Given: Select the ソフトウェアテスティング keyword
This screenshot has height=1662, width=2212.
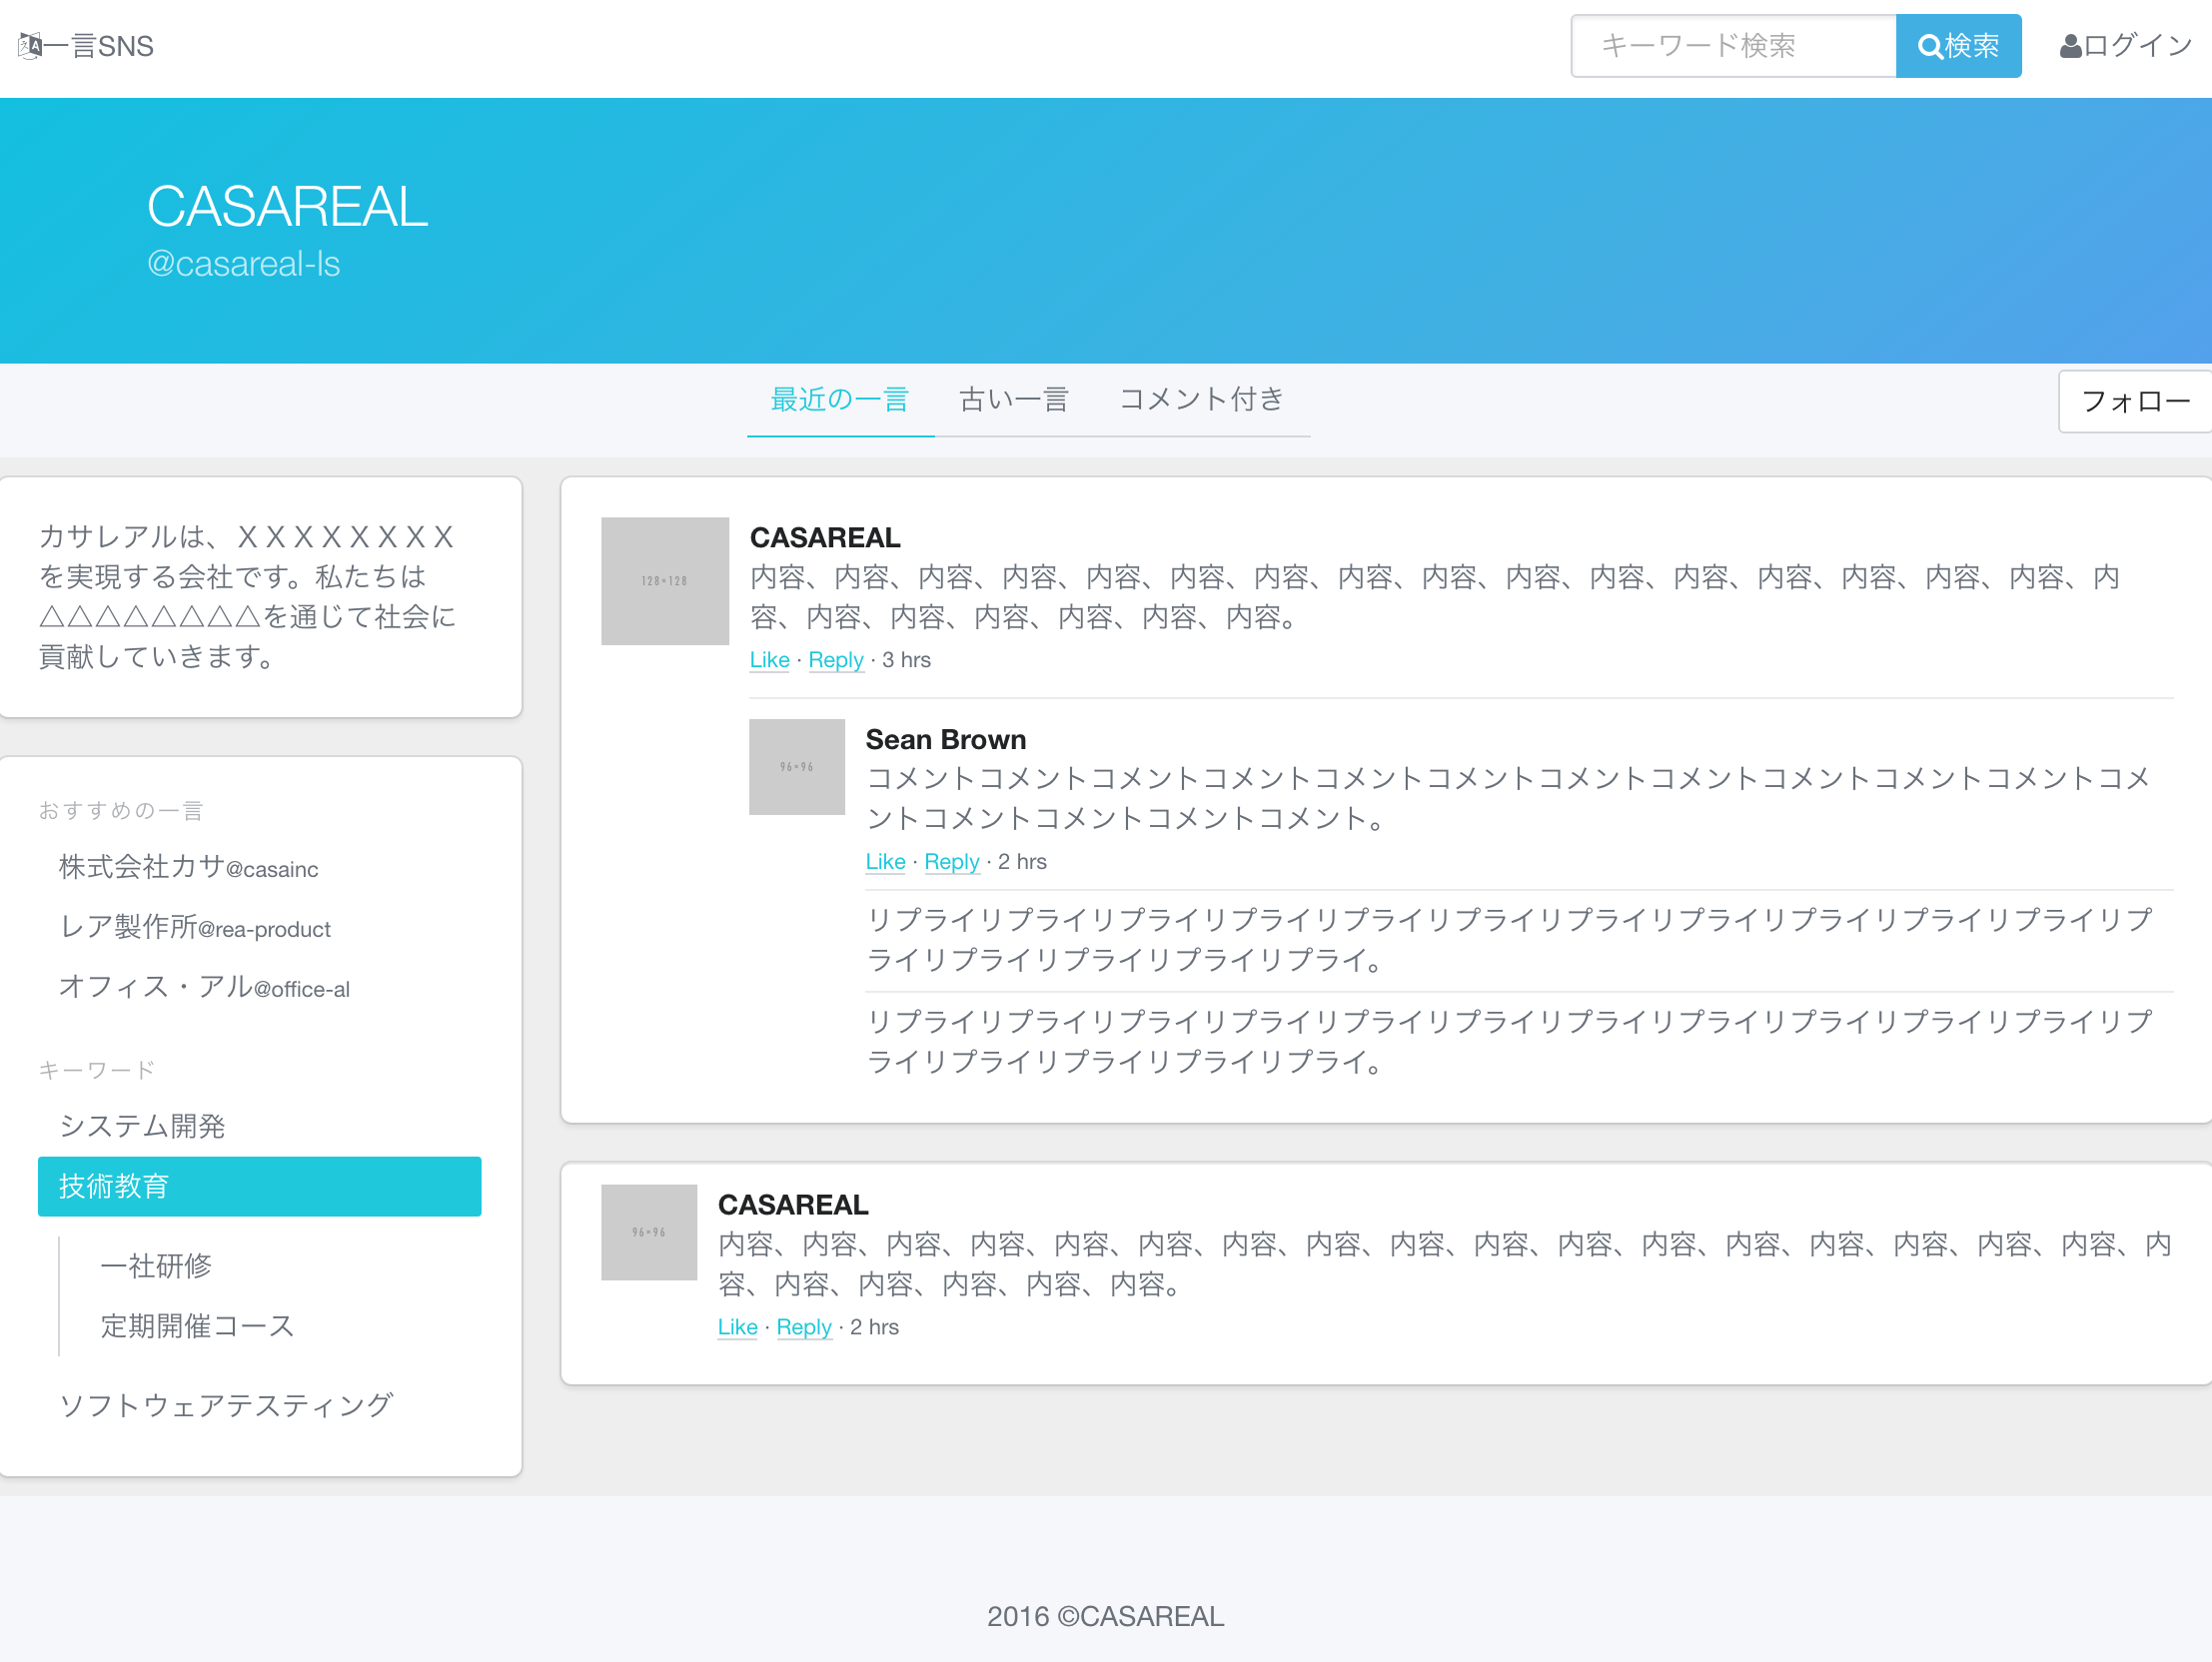Looking at the screenshot, I should click(226, 1404).
